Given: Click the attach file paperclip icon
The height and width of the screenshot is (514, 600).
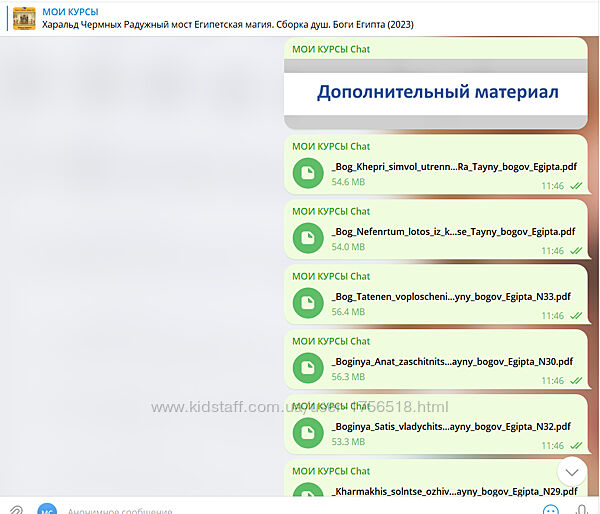Looking at the screenshot, I should tap(16, 509).
